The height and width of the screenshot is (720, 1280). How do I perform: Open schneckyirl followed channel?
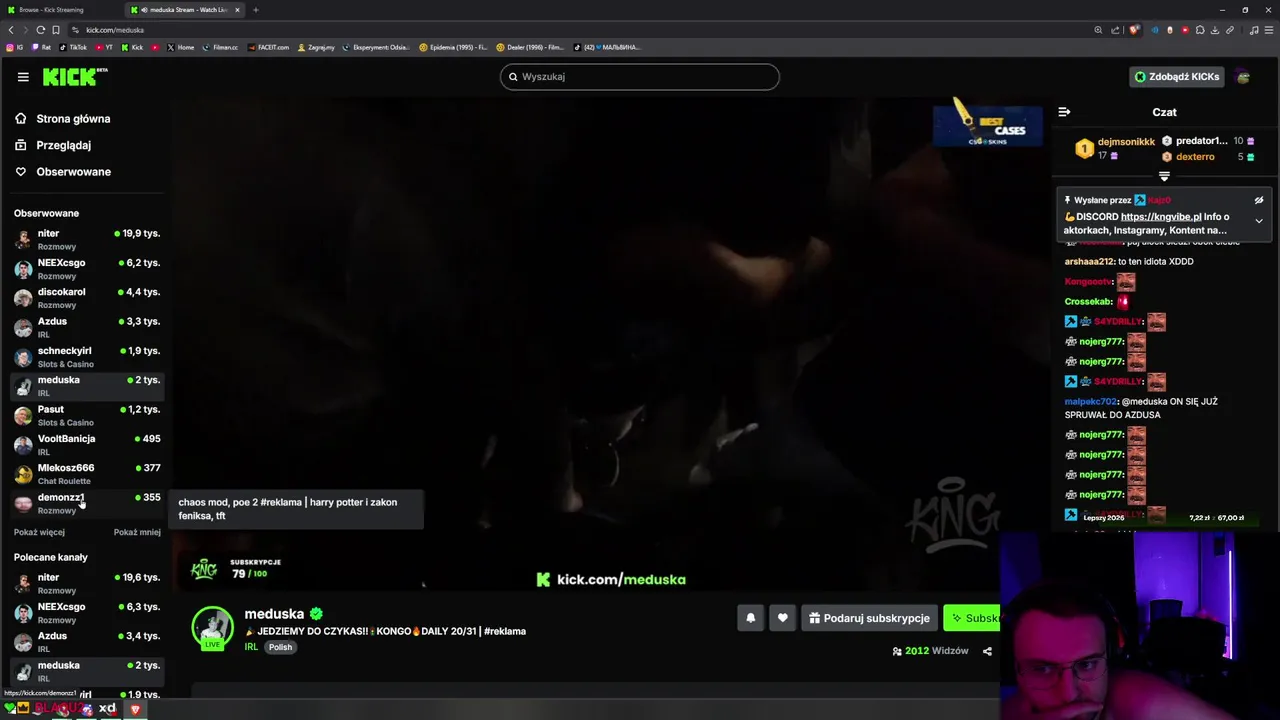(86, 356)
